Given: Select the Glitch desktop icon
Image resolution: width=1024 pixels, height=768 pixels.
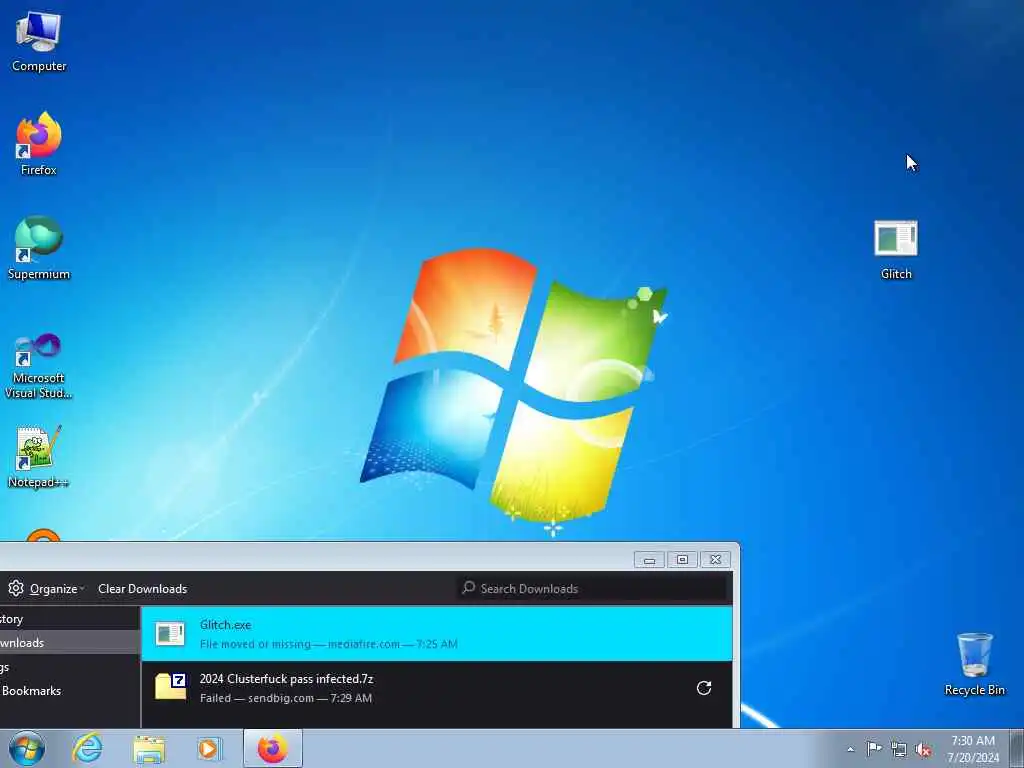Looking at the screenshot, I should 896,251.
